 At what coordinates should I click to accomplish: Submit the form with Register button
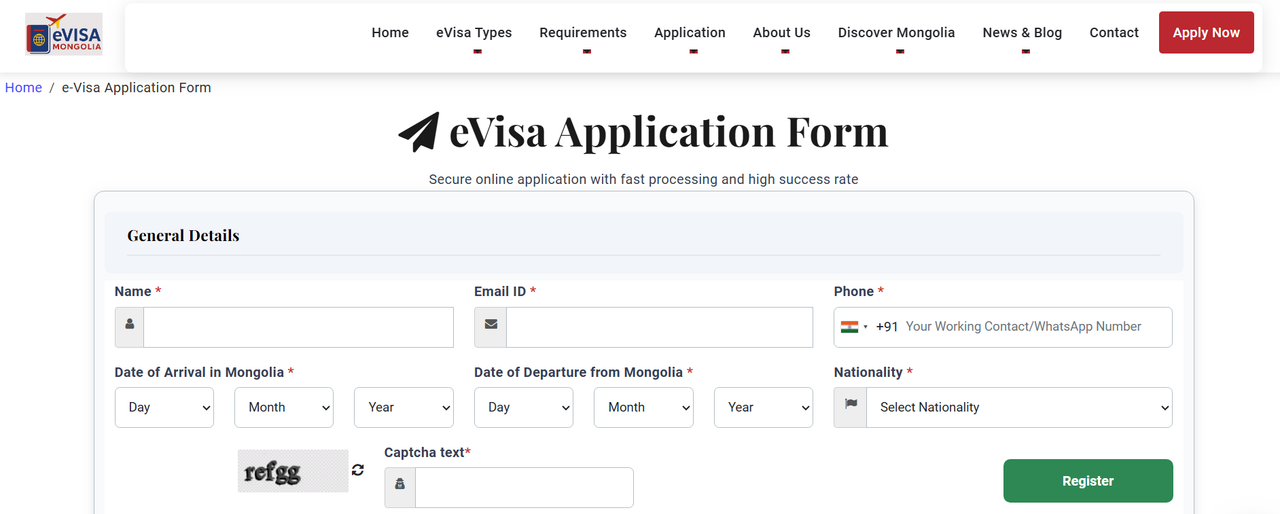(1088, 481)
